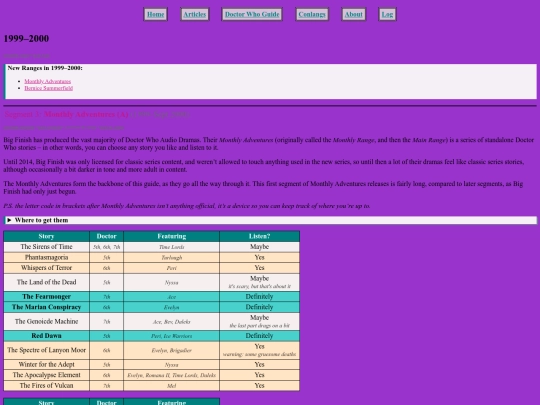The width and height of the screenshot is (540, 405).
Task: Select 'The Spectre of Lanyon Moor' cell
Action: 46,350
